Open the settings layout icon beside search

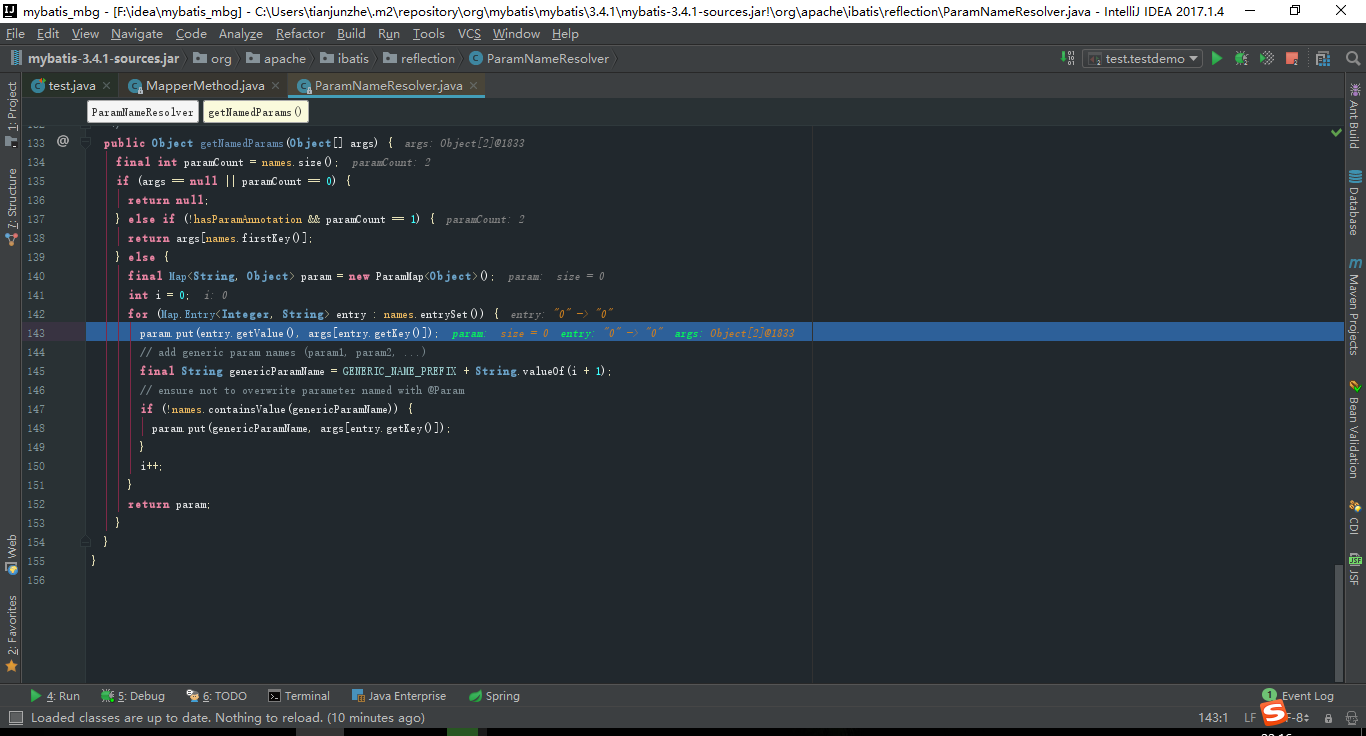1322,58
